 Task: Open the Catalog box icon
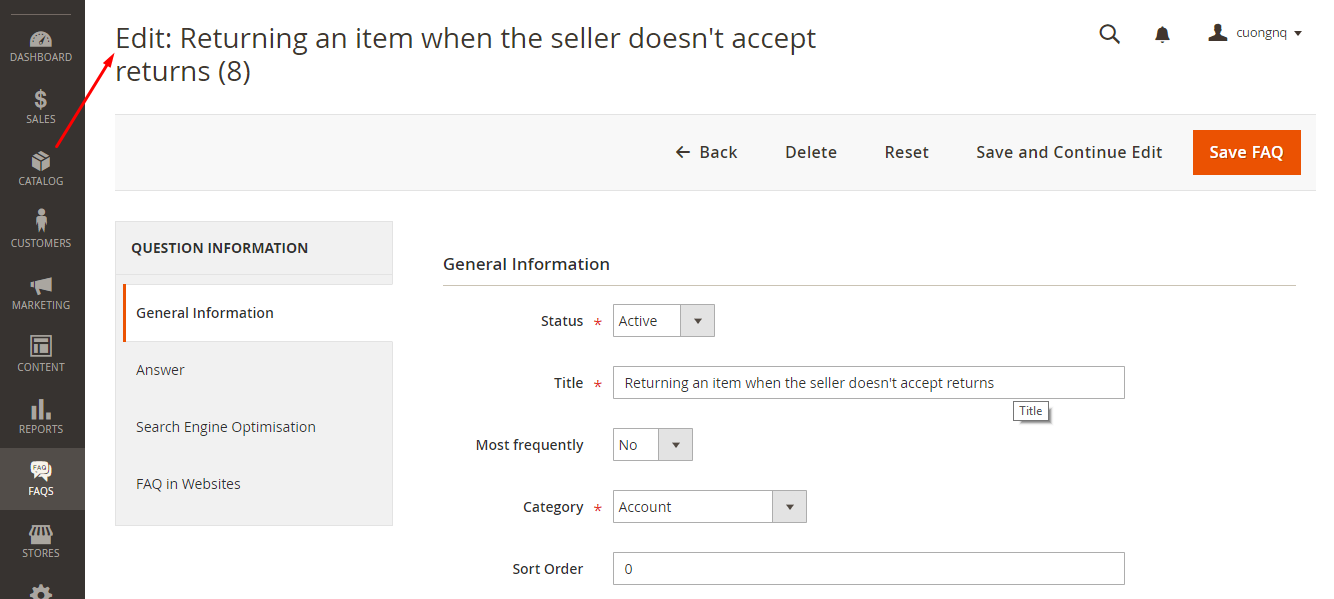[x=41, y=161]
